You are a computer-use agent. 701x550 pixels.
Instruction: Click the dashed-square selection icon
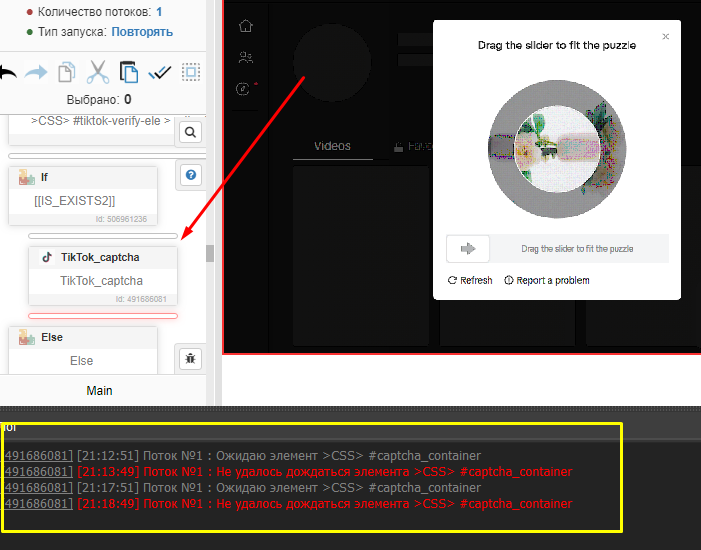(191, 72)
